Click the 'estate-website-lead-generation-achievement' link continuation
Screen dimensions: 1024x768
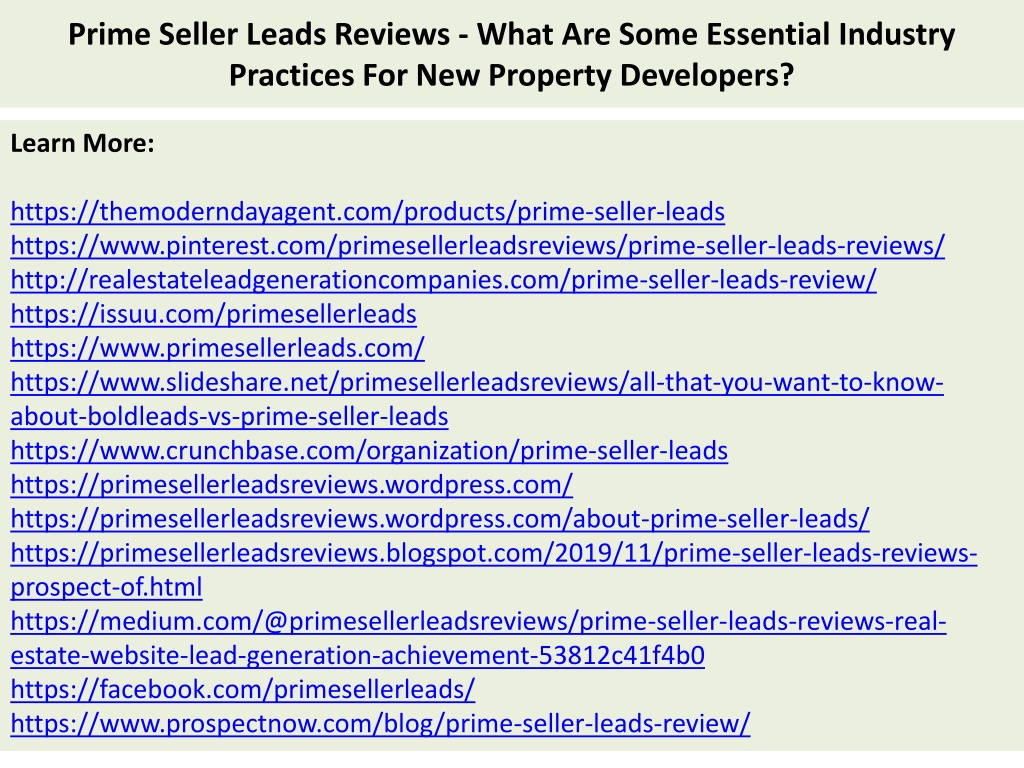[357, 655]
